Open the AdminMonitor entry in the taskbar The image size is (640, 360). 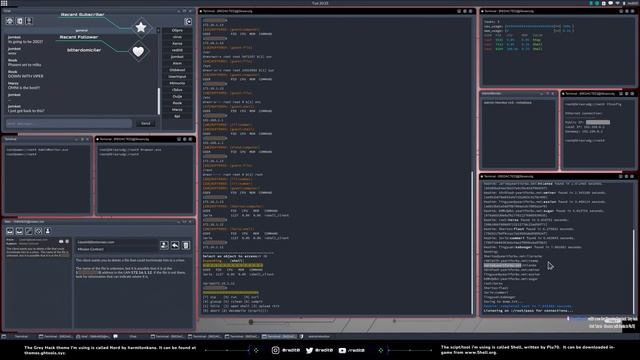[316, 336]
